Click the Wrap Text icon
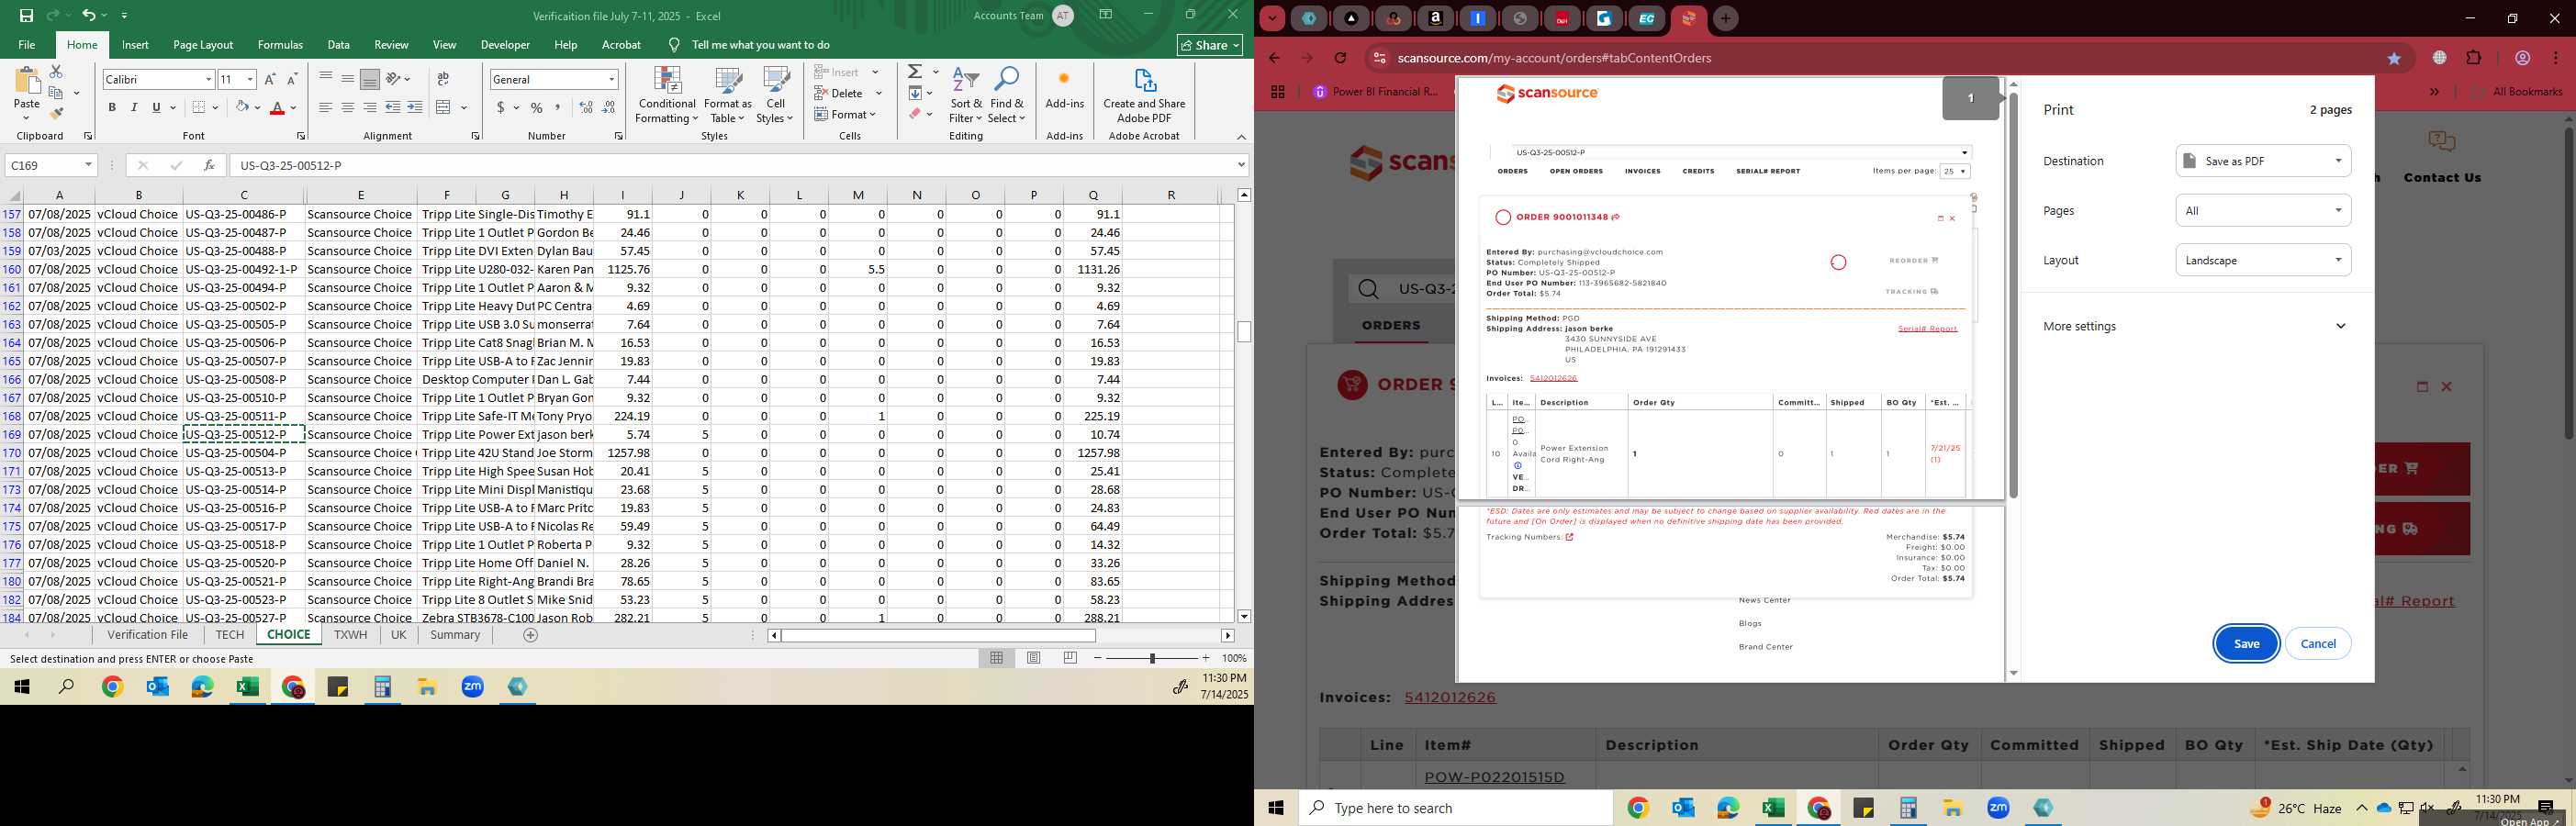Screen dimensions: 2576x826 [443, 79]
